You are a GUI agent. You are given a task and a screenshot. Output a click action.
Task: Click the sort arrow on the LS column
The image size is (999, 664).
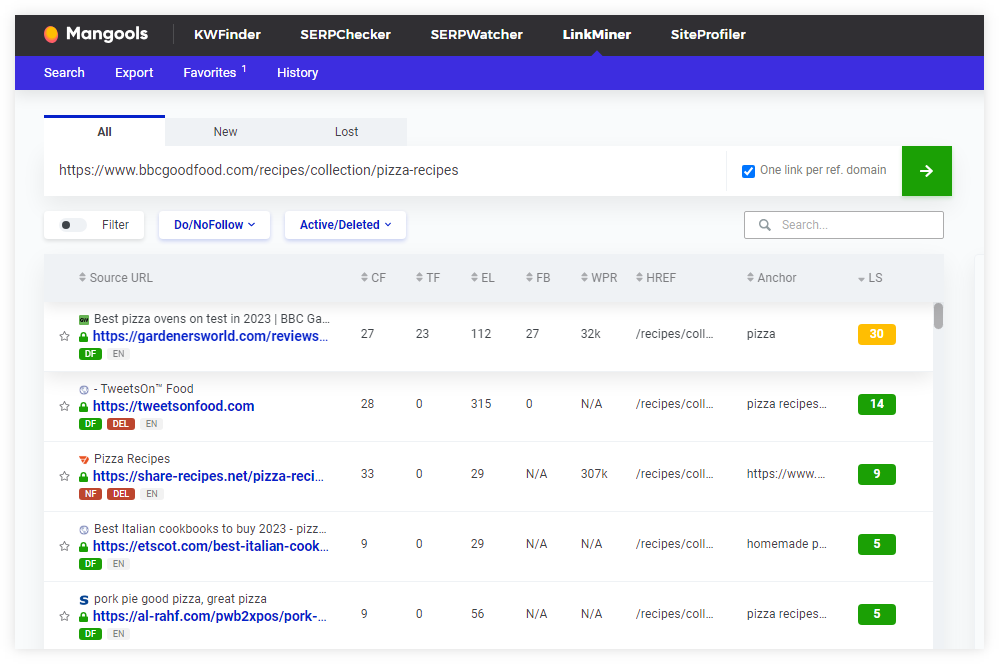[x=862, y=277]
